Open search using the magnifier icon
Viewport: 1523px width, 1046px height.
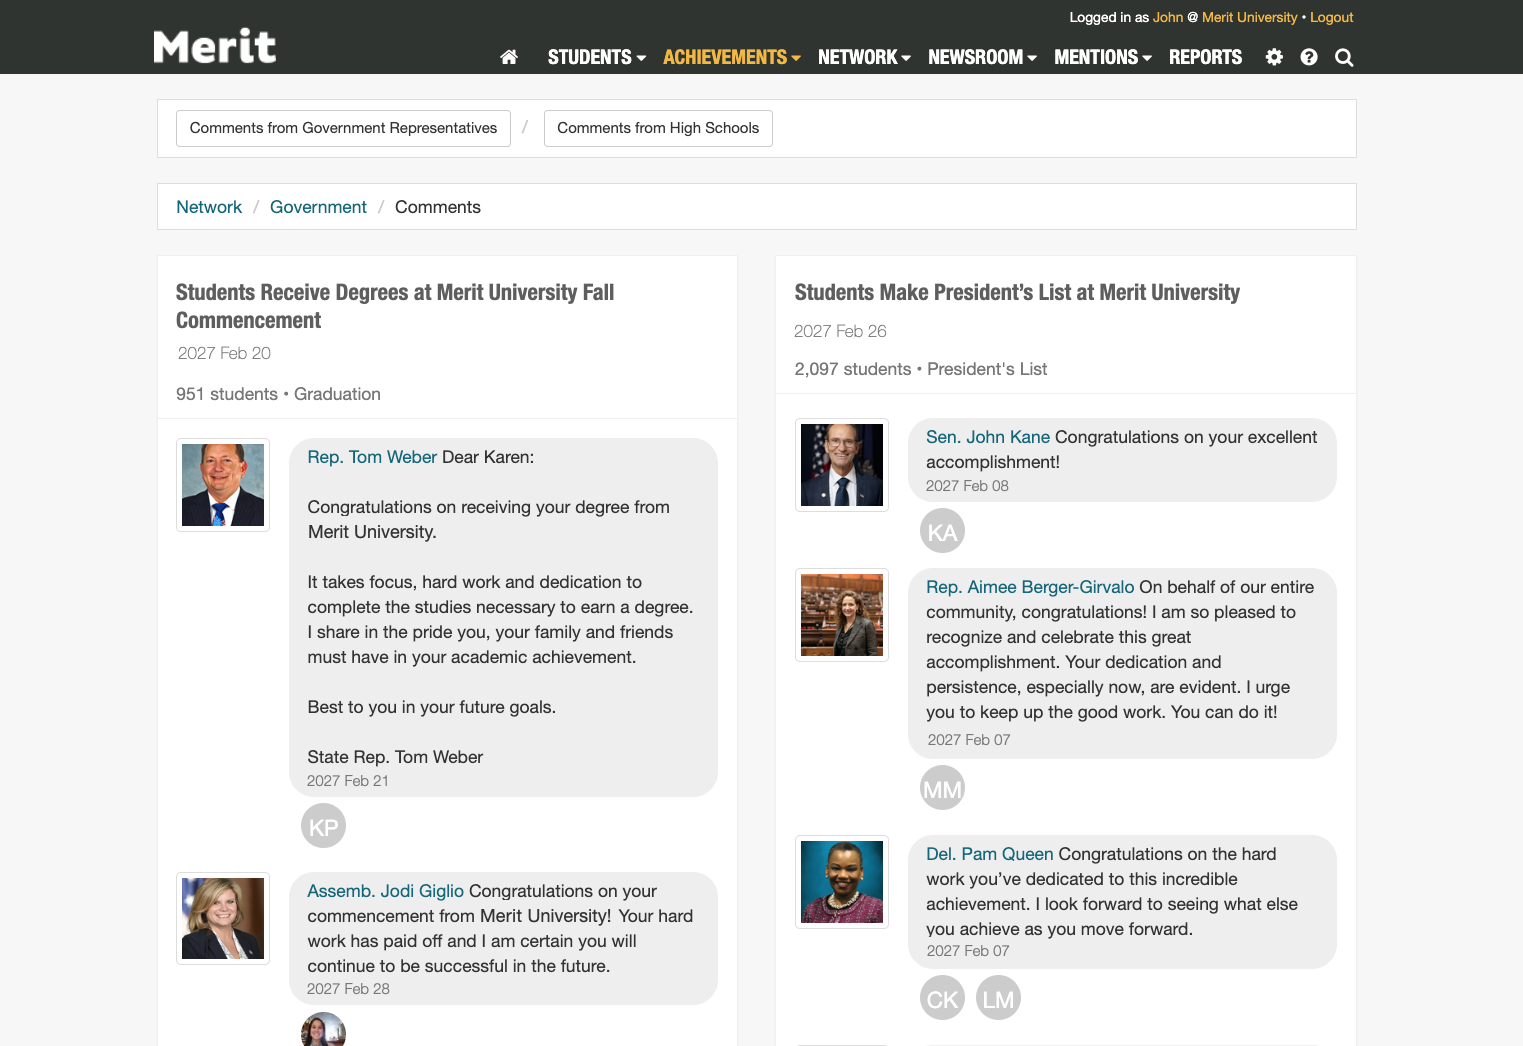[1344, 57]
